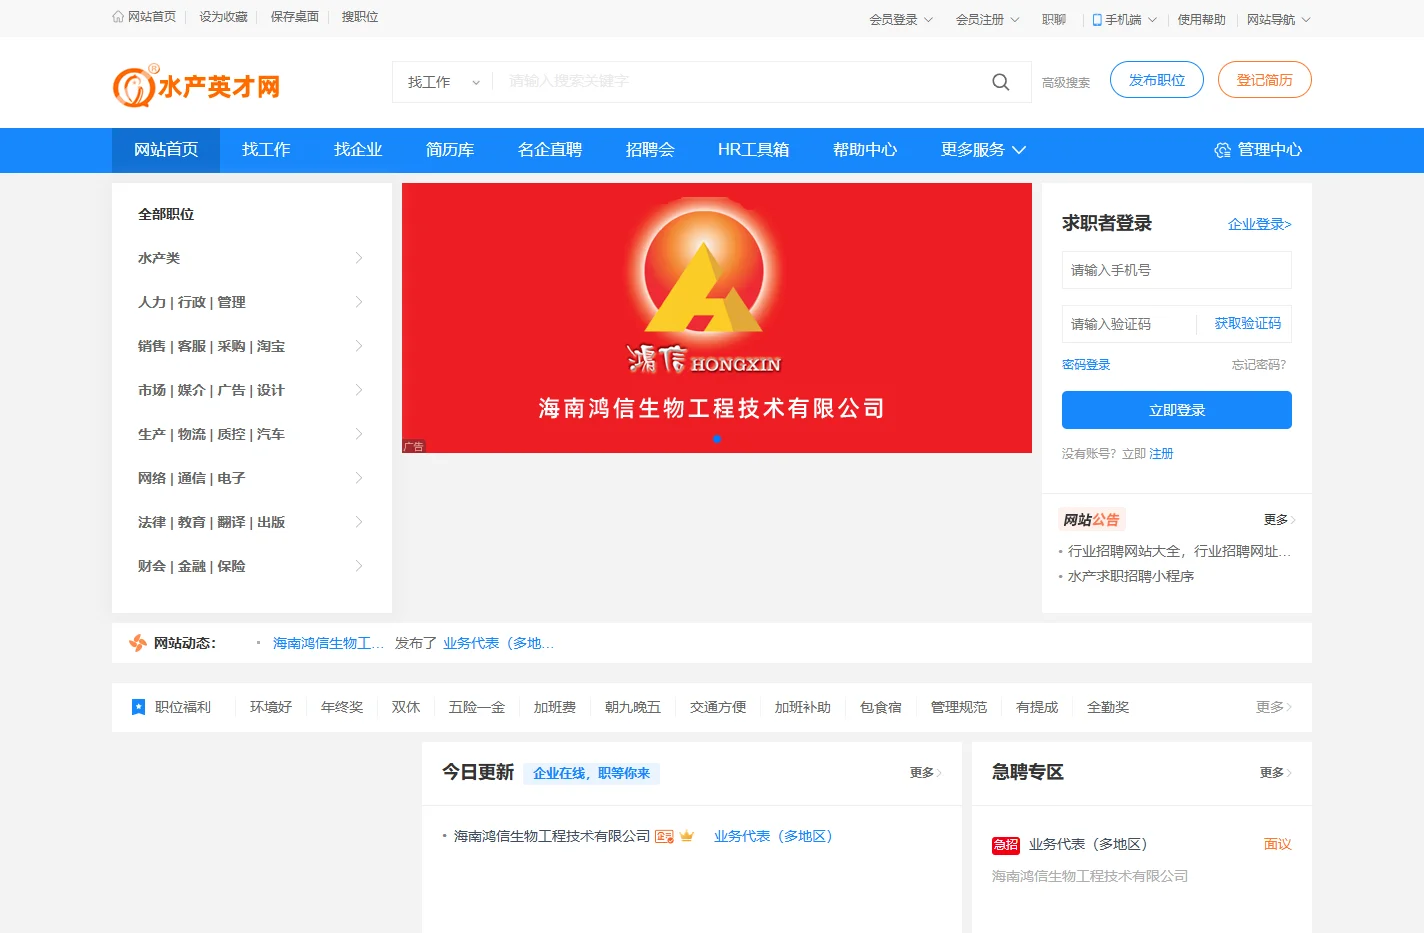
Task: Open the 找工作 nav tab
Action: [x=266, y=150]
